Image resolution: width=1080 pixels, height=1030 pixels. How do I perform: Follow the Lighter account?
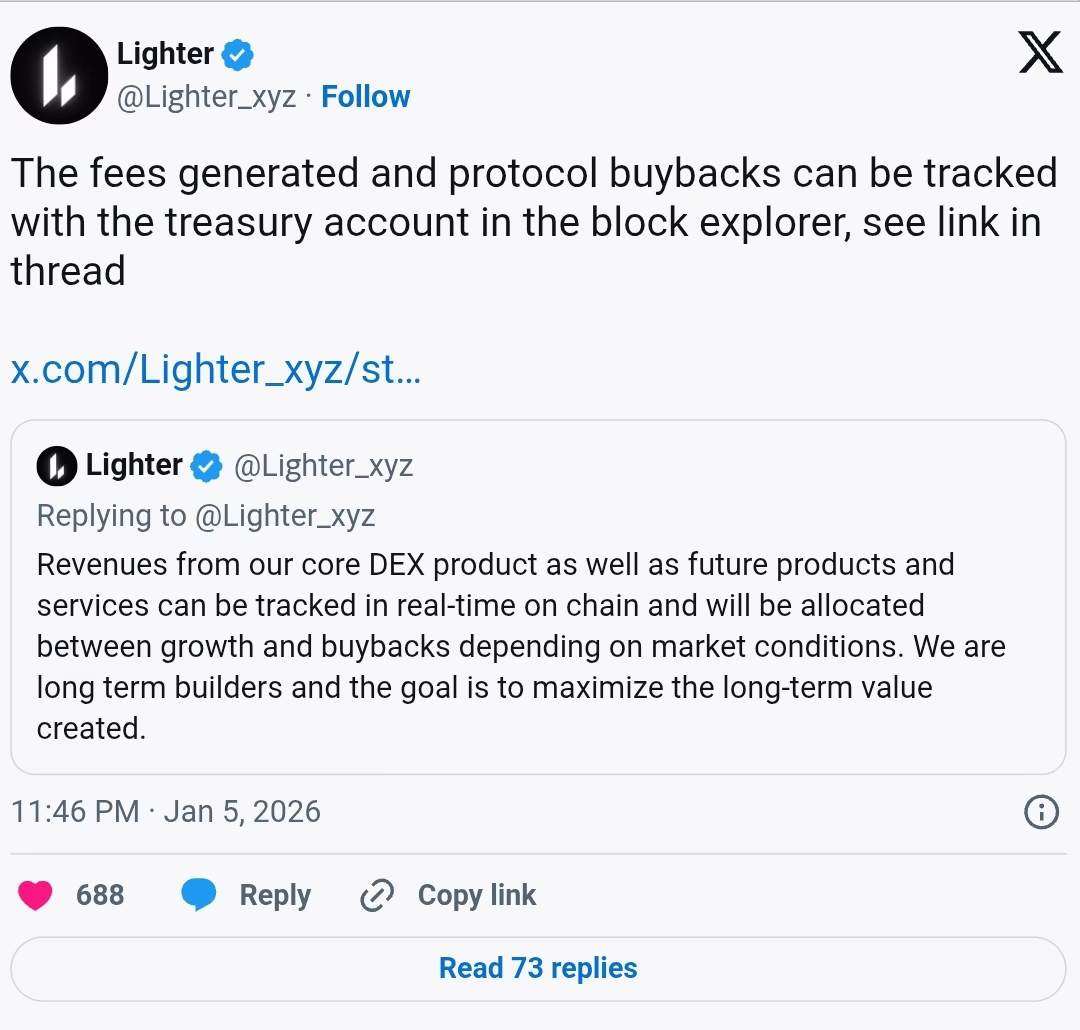pyautogui.click(x=365, y=96)
